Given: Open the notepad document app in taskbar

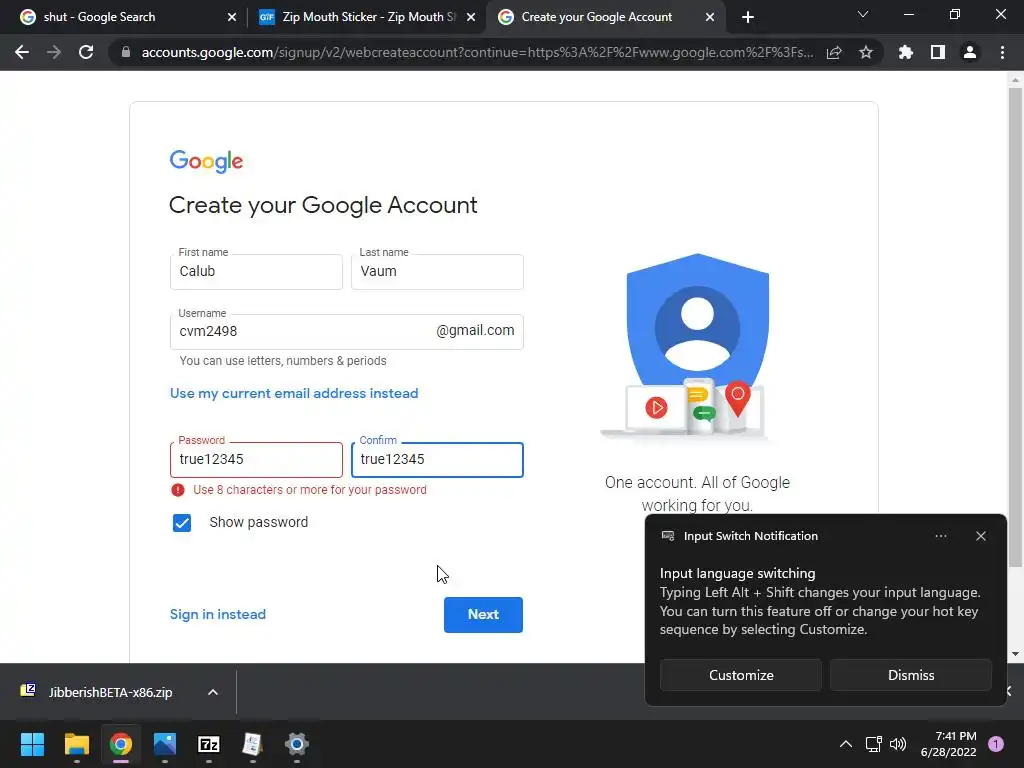Looking at the screenshot, I should pos(253,744).
